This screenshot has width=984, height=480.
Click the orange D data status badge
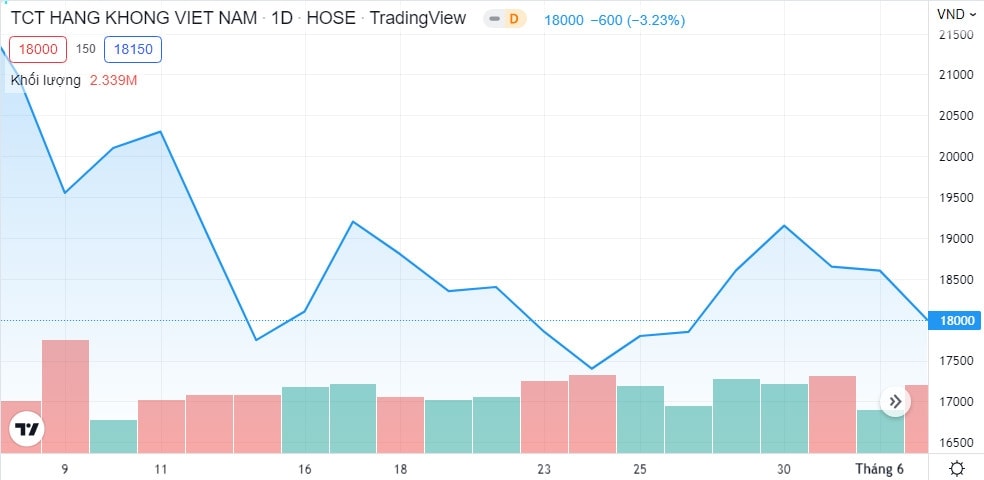(513, 19)
